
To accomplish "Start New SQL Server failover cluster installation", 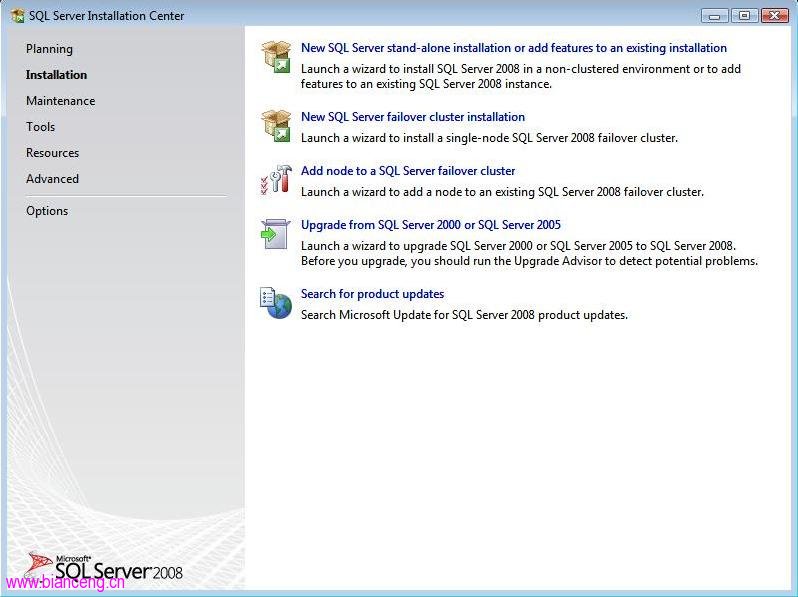I will [x=413, y=117].
